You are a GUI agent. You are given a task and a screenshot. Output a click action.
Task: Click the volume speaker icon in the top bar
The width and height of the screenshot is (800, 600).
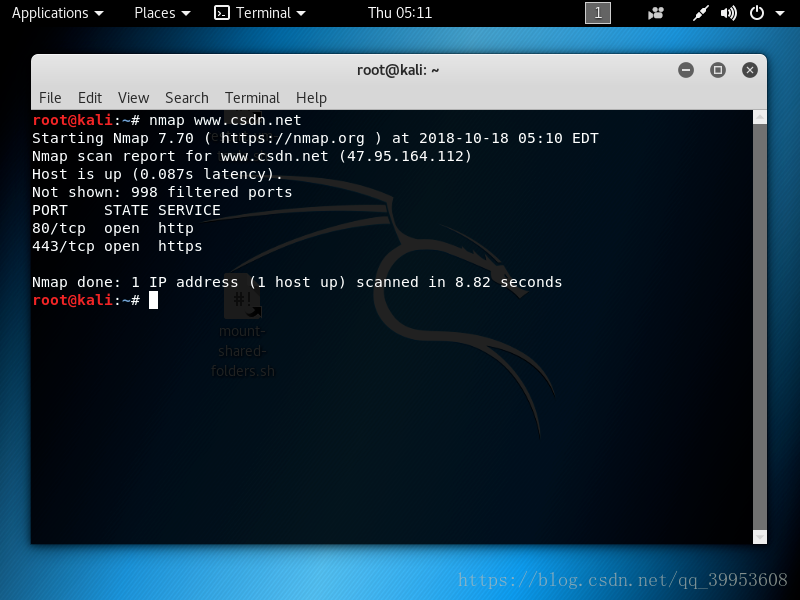(x=728, y=13)
